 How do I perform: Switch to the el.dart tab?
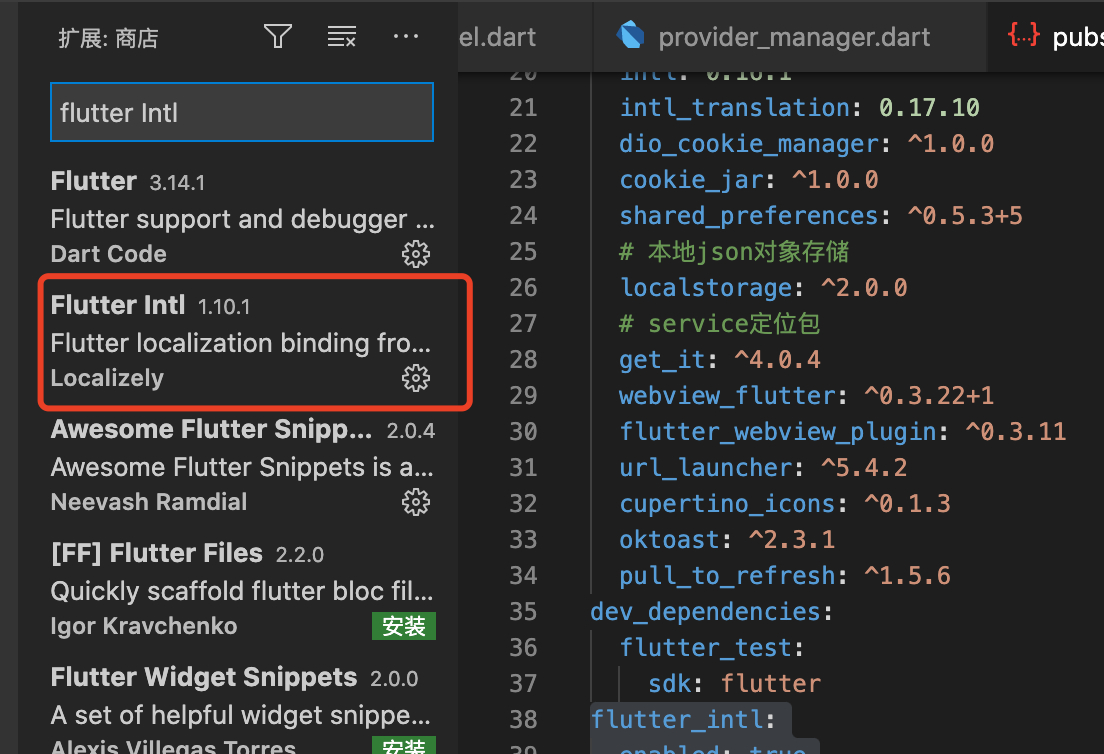[x=525, y=36]
